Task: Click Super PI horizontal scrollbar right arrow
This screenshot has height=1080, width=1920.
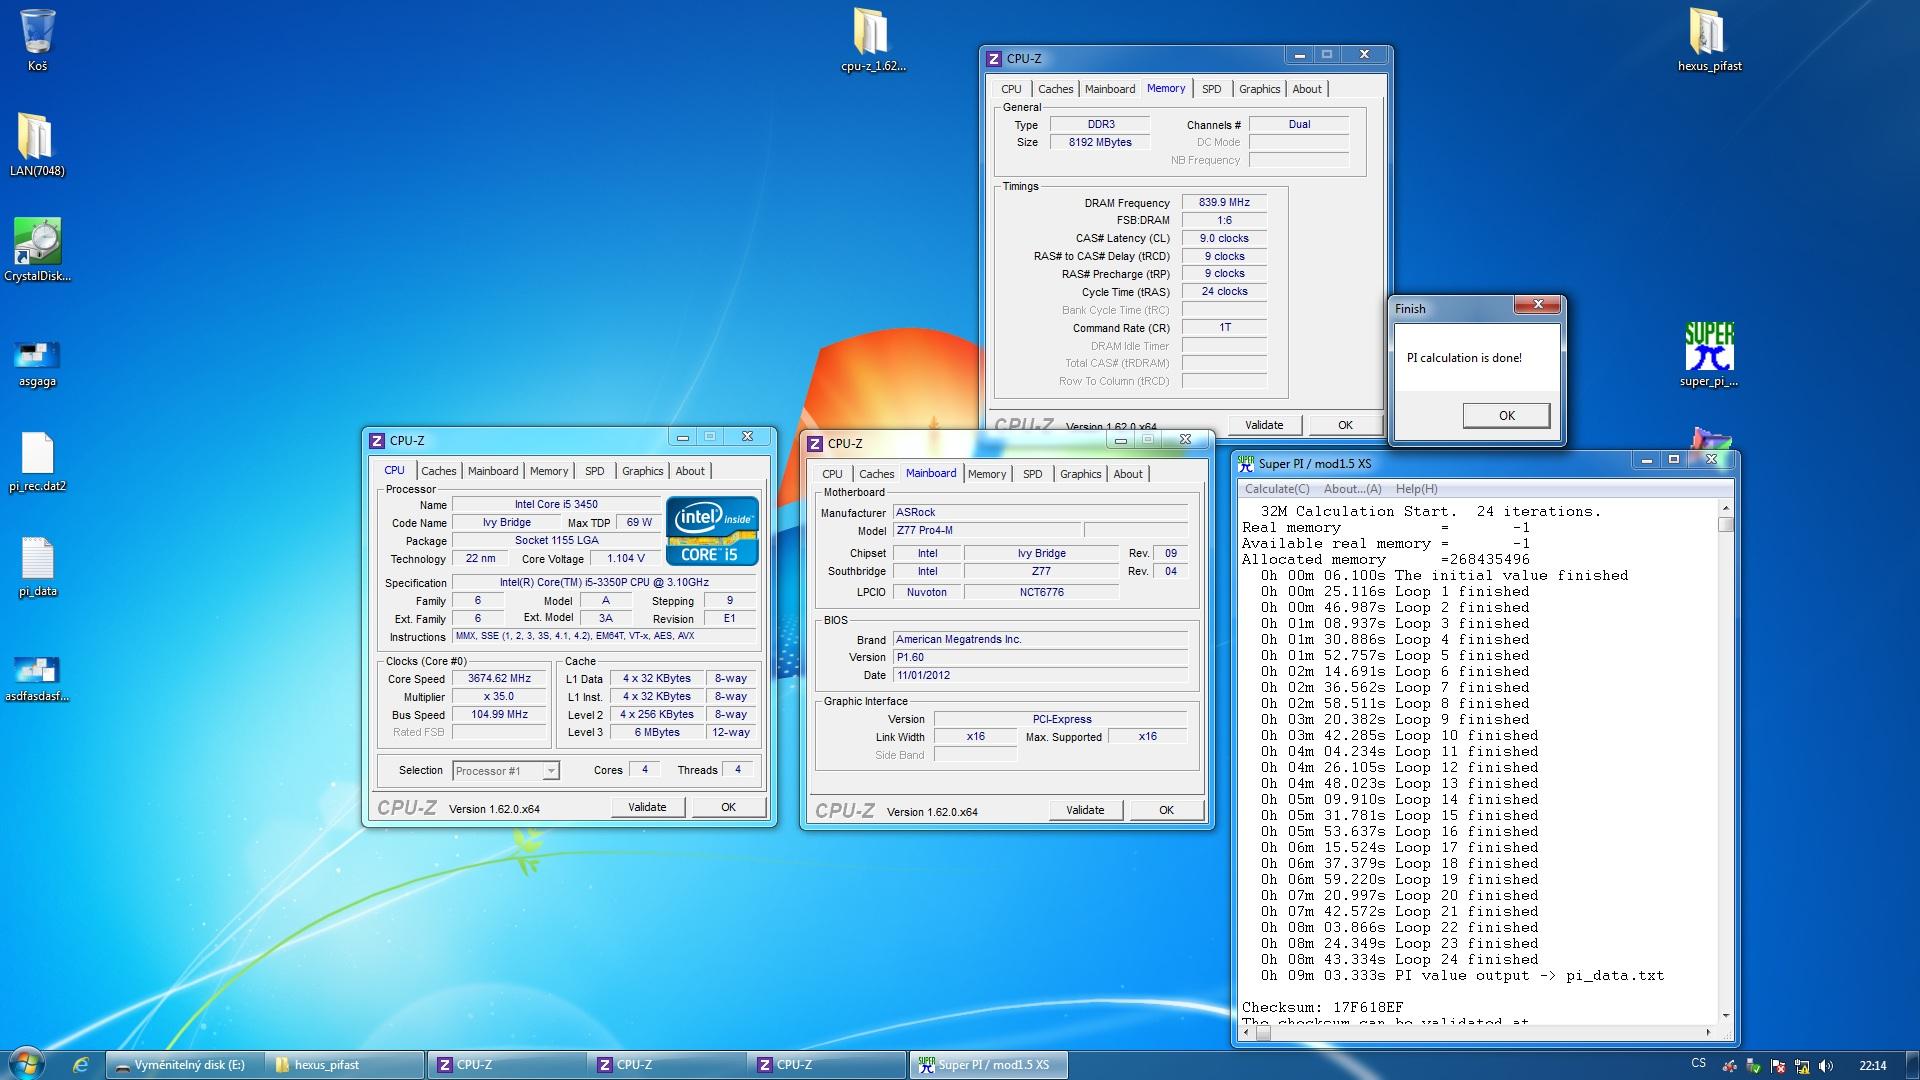Action: [x=1708, y=1032]
